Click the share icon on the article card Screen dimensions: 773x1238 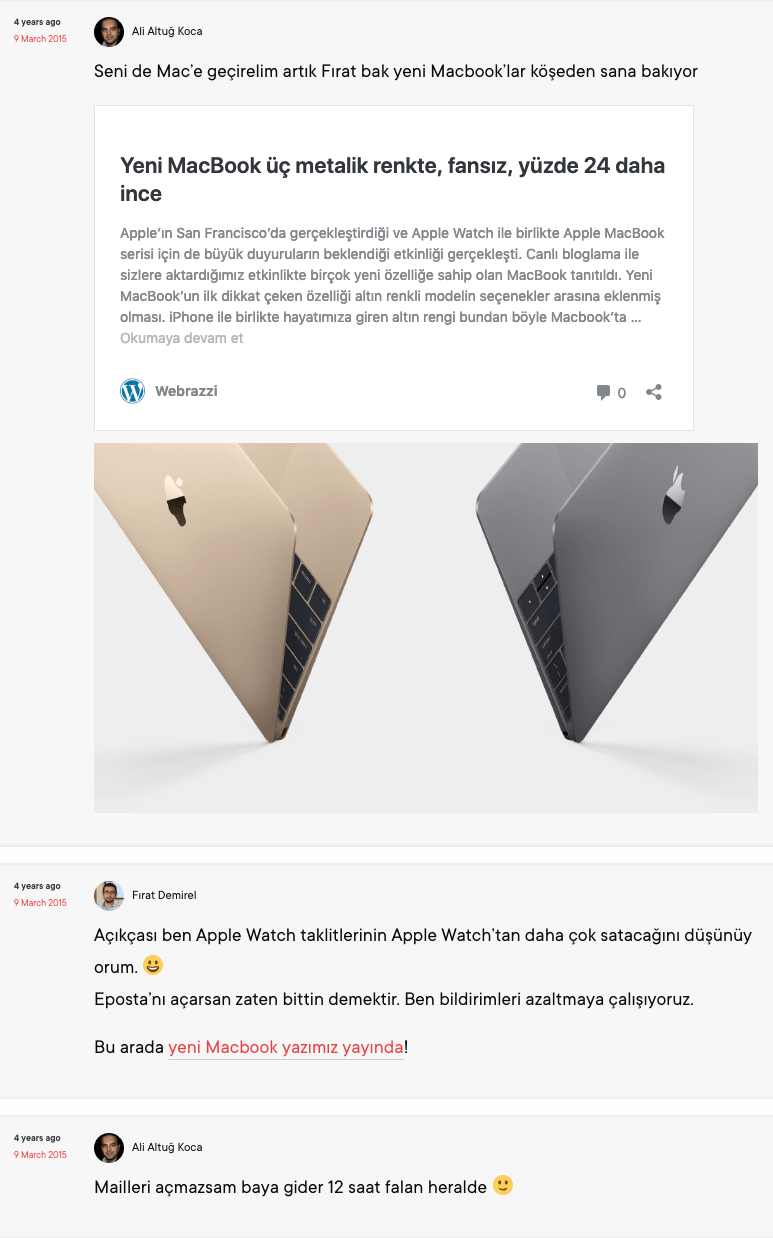[654, 392]
